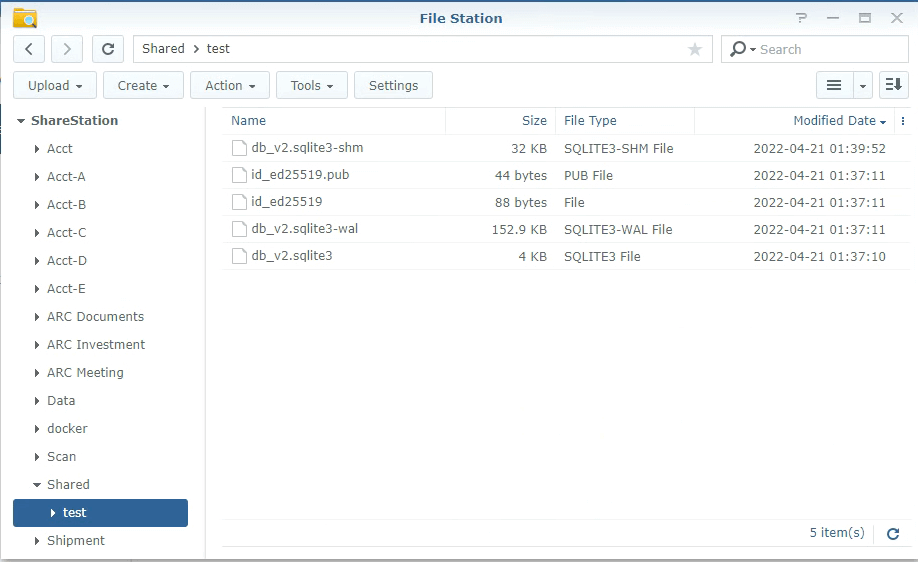The height and width of the screenshot is (562, 918).
Task: Expand the view mode dropdown arrow
Action: click(x=863, y=86)
